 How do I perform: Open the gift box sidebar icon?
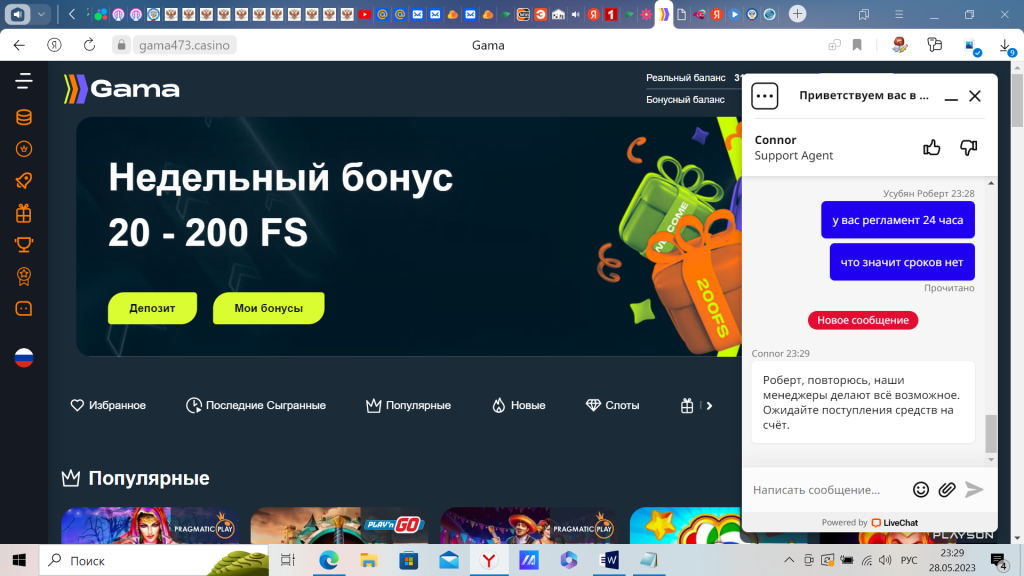pos(24,213)
